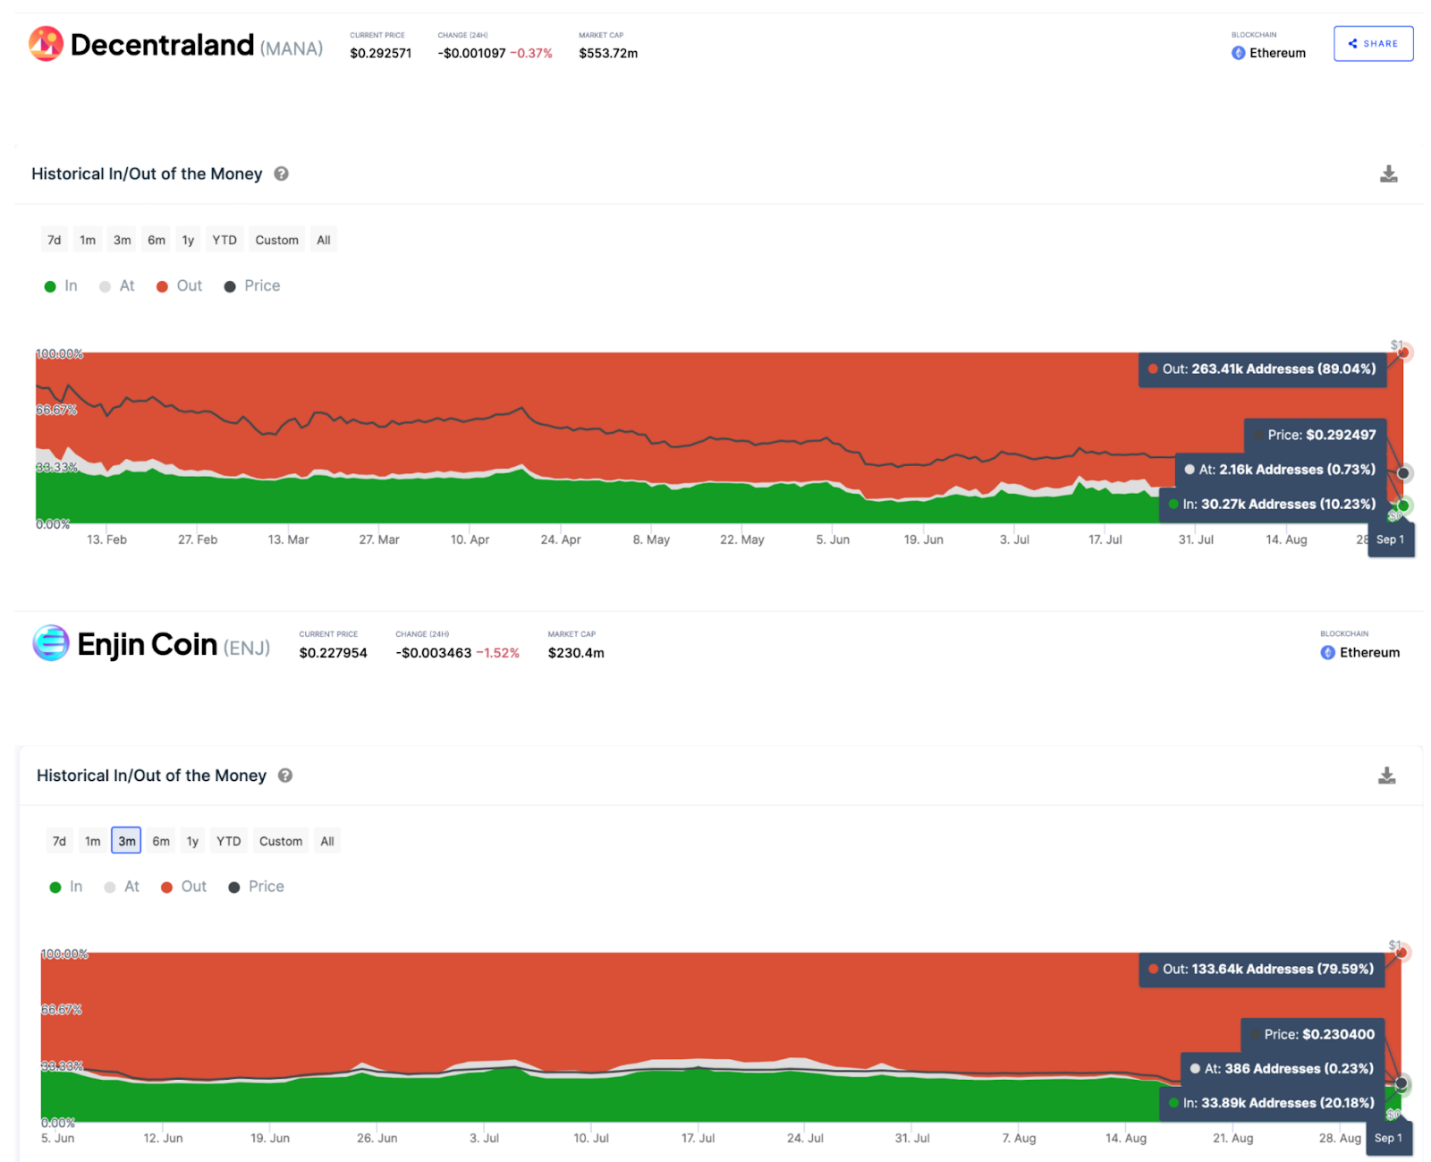This screenshot has width=1431, height=1162.
Task: Open Custom range on Decentraland chart
Action: coord(277,240)
